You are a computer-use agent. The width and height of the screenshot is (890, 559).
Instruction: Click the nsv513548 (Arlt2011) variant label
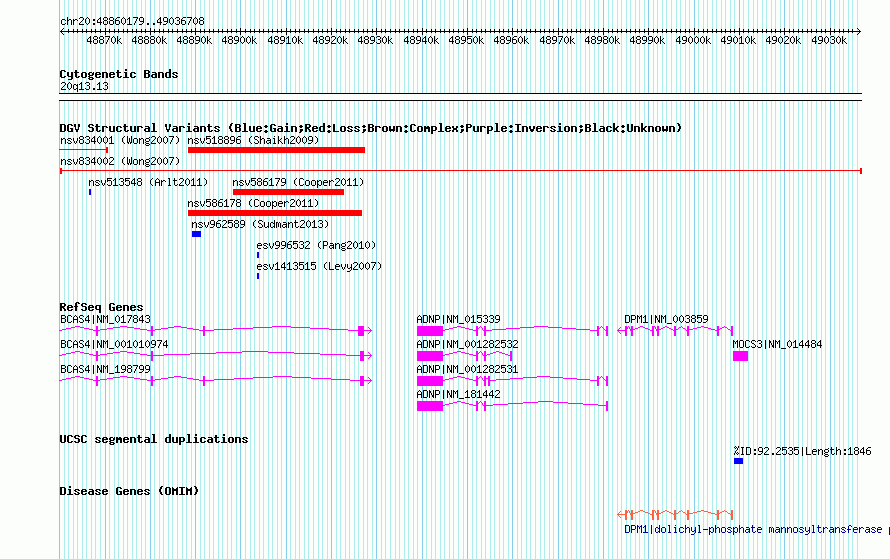tap(148, 182)
